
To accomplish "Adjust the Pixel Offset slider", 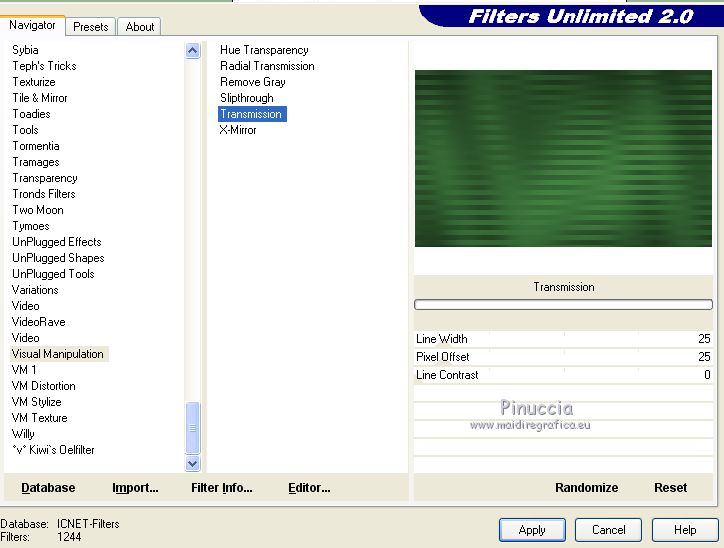I will tap(563, 357).
